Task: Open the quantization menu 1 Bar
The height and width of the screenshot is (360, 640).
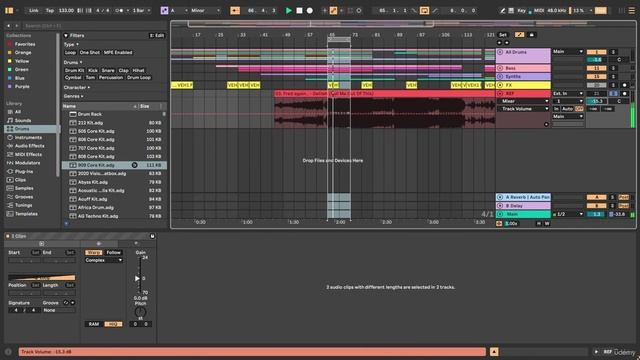Action: (x=141, y=11)
